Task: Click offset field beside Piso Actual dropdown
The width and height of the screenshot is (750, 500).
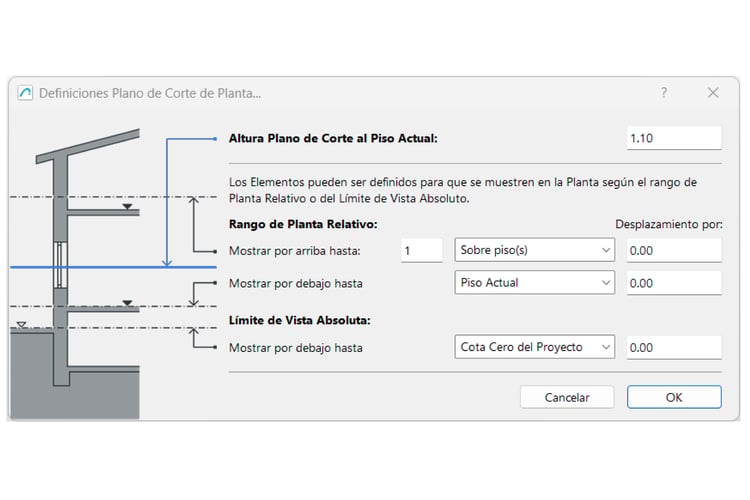Action: (674, 283)
